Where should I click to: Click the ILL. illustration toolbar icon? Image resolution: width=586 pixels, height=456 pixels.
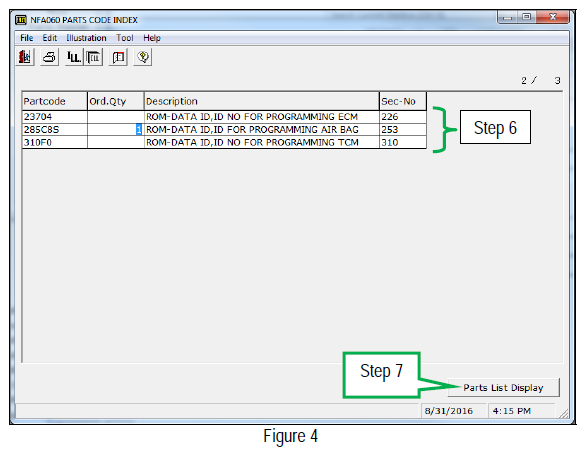point(74,57)
